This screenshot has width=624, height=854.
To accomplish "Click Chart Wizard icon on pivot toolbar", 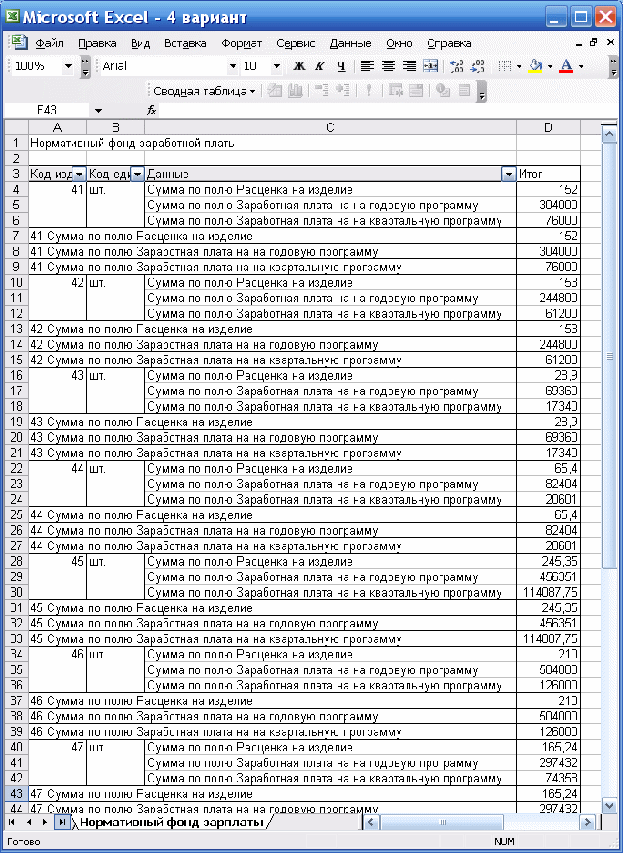I will click(296, 91).
